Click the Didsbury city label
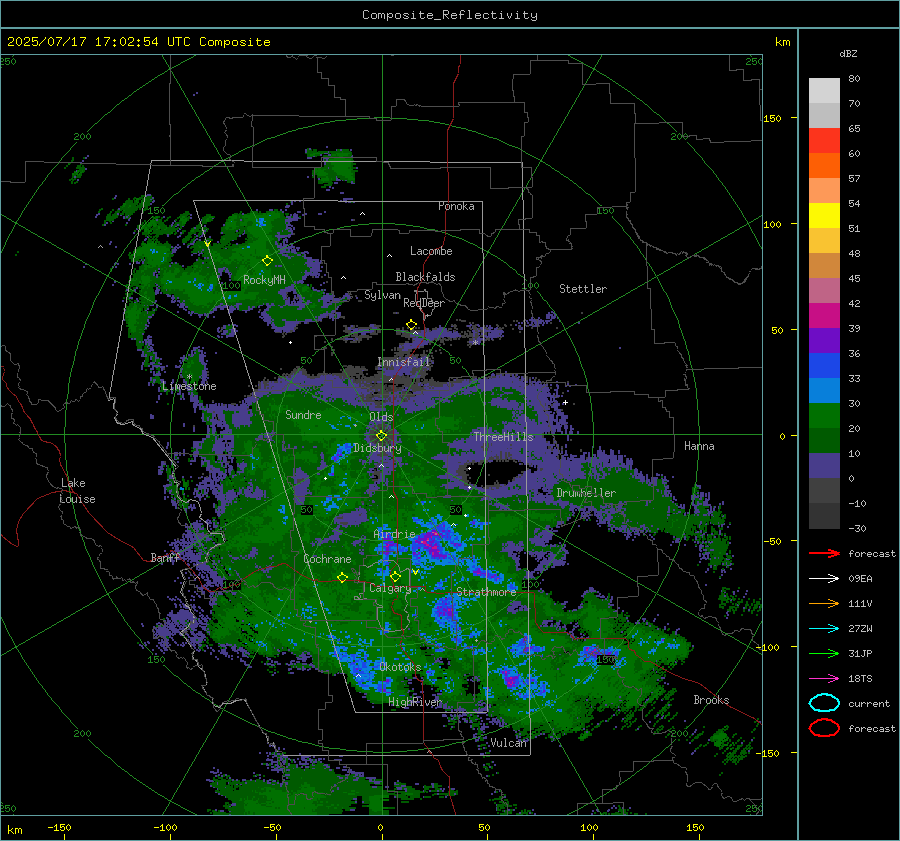This screenshot has width=900, height=841. coord(377,448)
